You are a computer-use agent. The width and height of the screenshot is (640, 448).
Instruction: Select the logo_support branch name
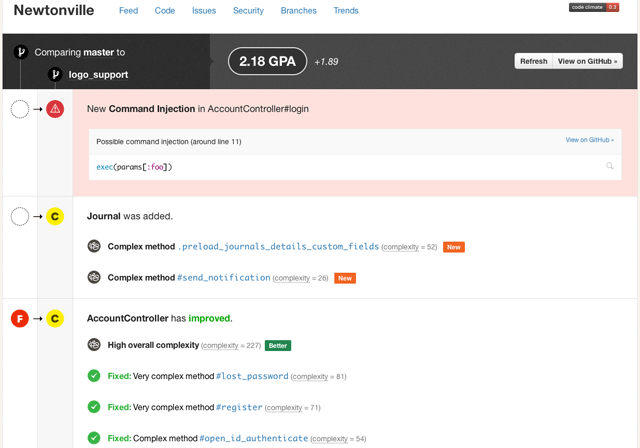[98, 75]
